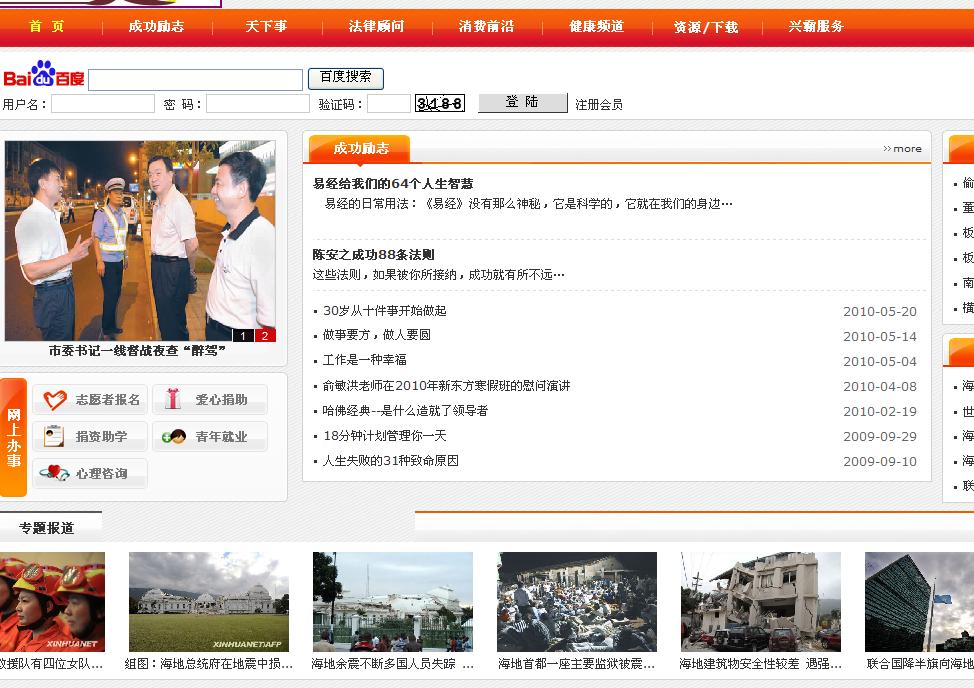Open 爱心捐助 gift icon button
The height and width of the screenshot is (688, 974).
[210, 399]
